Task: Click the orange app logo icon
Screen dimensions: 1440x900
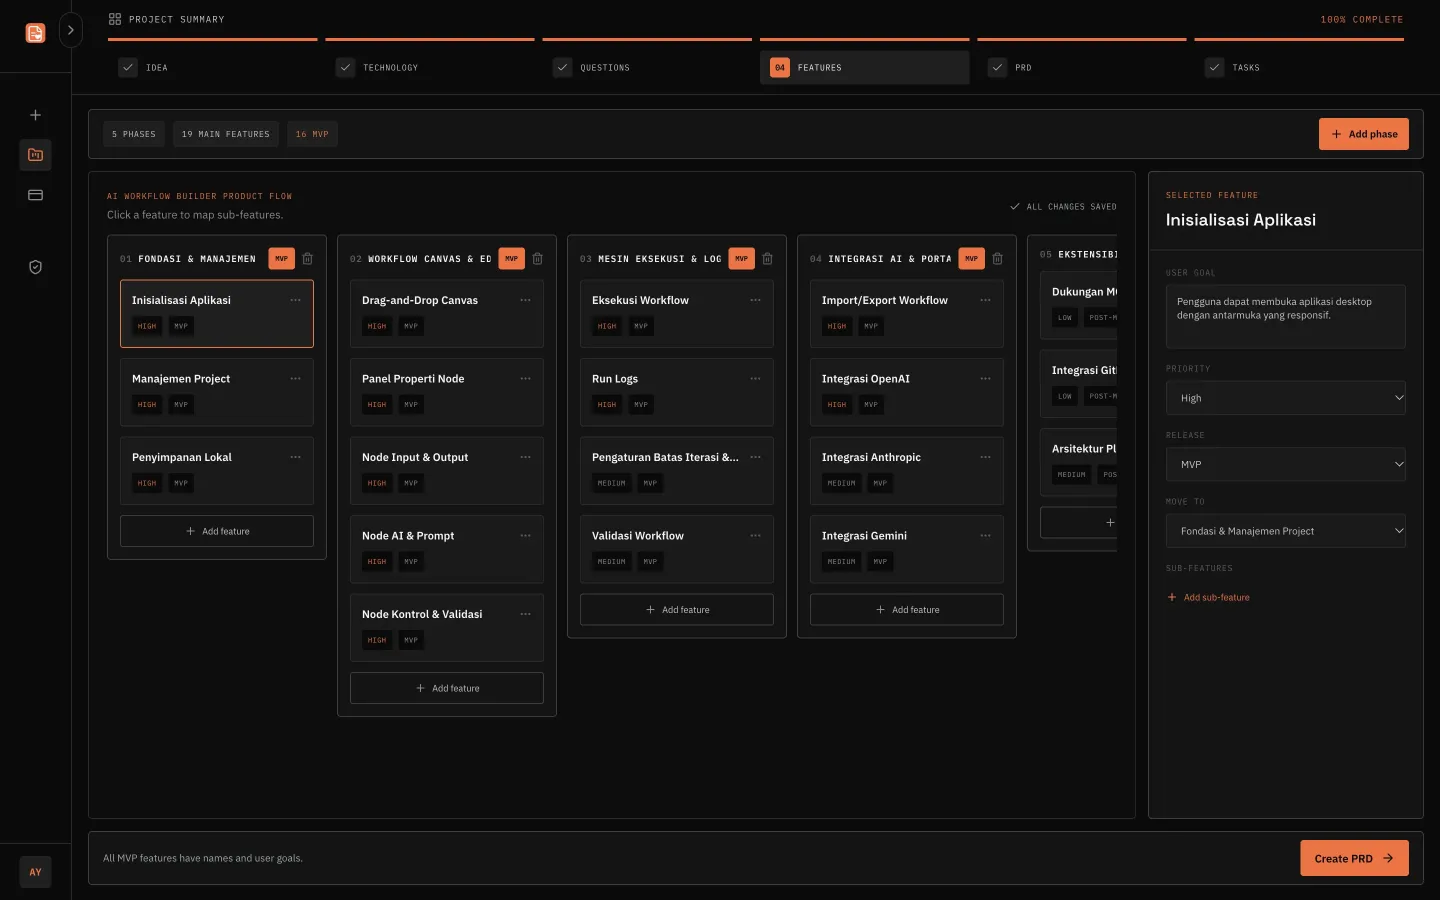Action: [35, 33]
